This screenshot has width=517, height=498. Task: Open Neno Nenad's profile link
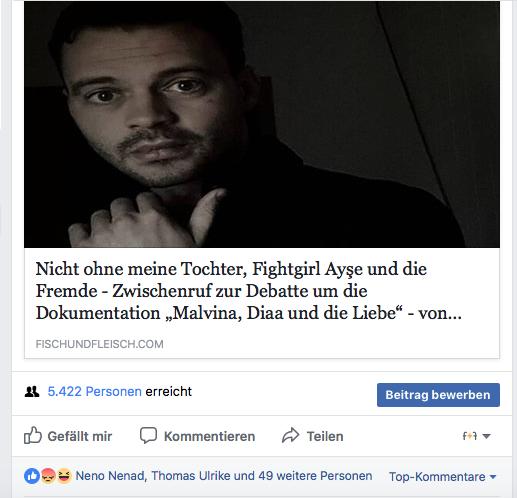pos(111,476)
